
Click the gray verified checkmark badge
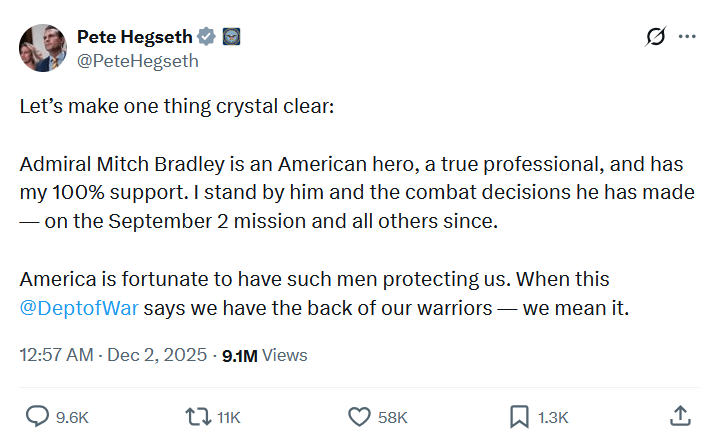207,37
